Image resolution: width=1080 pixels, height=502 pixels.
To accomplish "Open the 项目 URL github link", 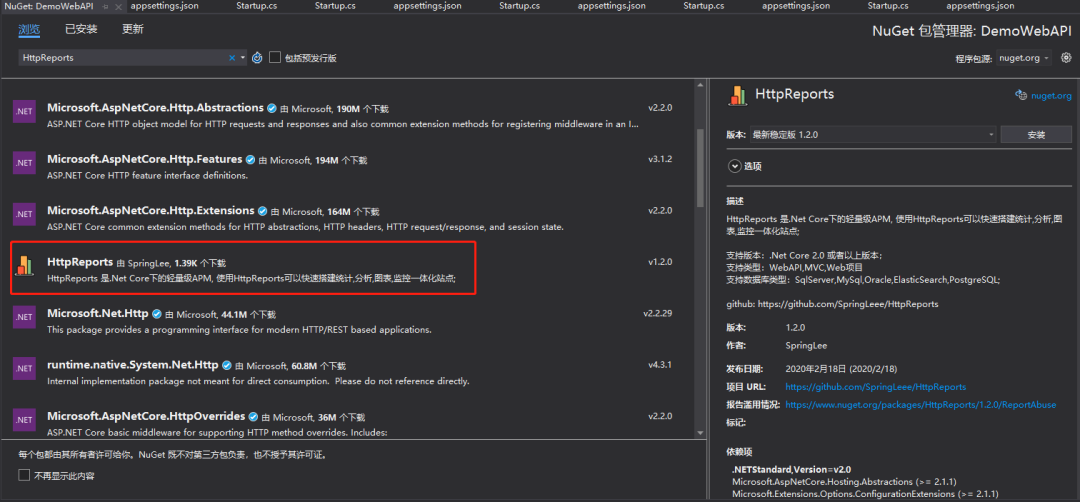I will 875,387.
